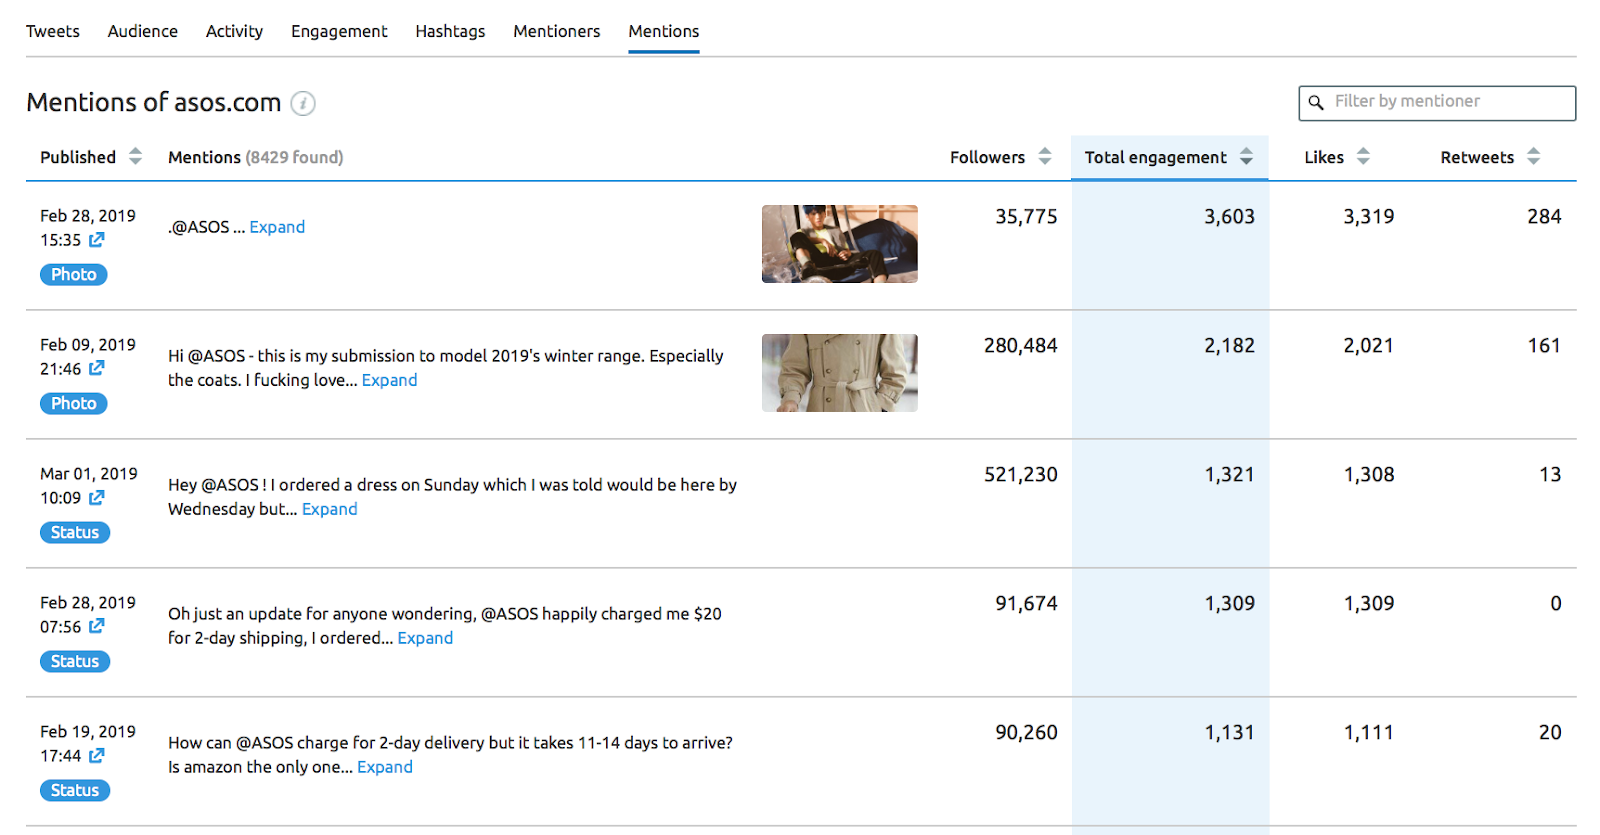
Task: Select retweets value 284
Action: click(1544, 217)
